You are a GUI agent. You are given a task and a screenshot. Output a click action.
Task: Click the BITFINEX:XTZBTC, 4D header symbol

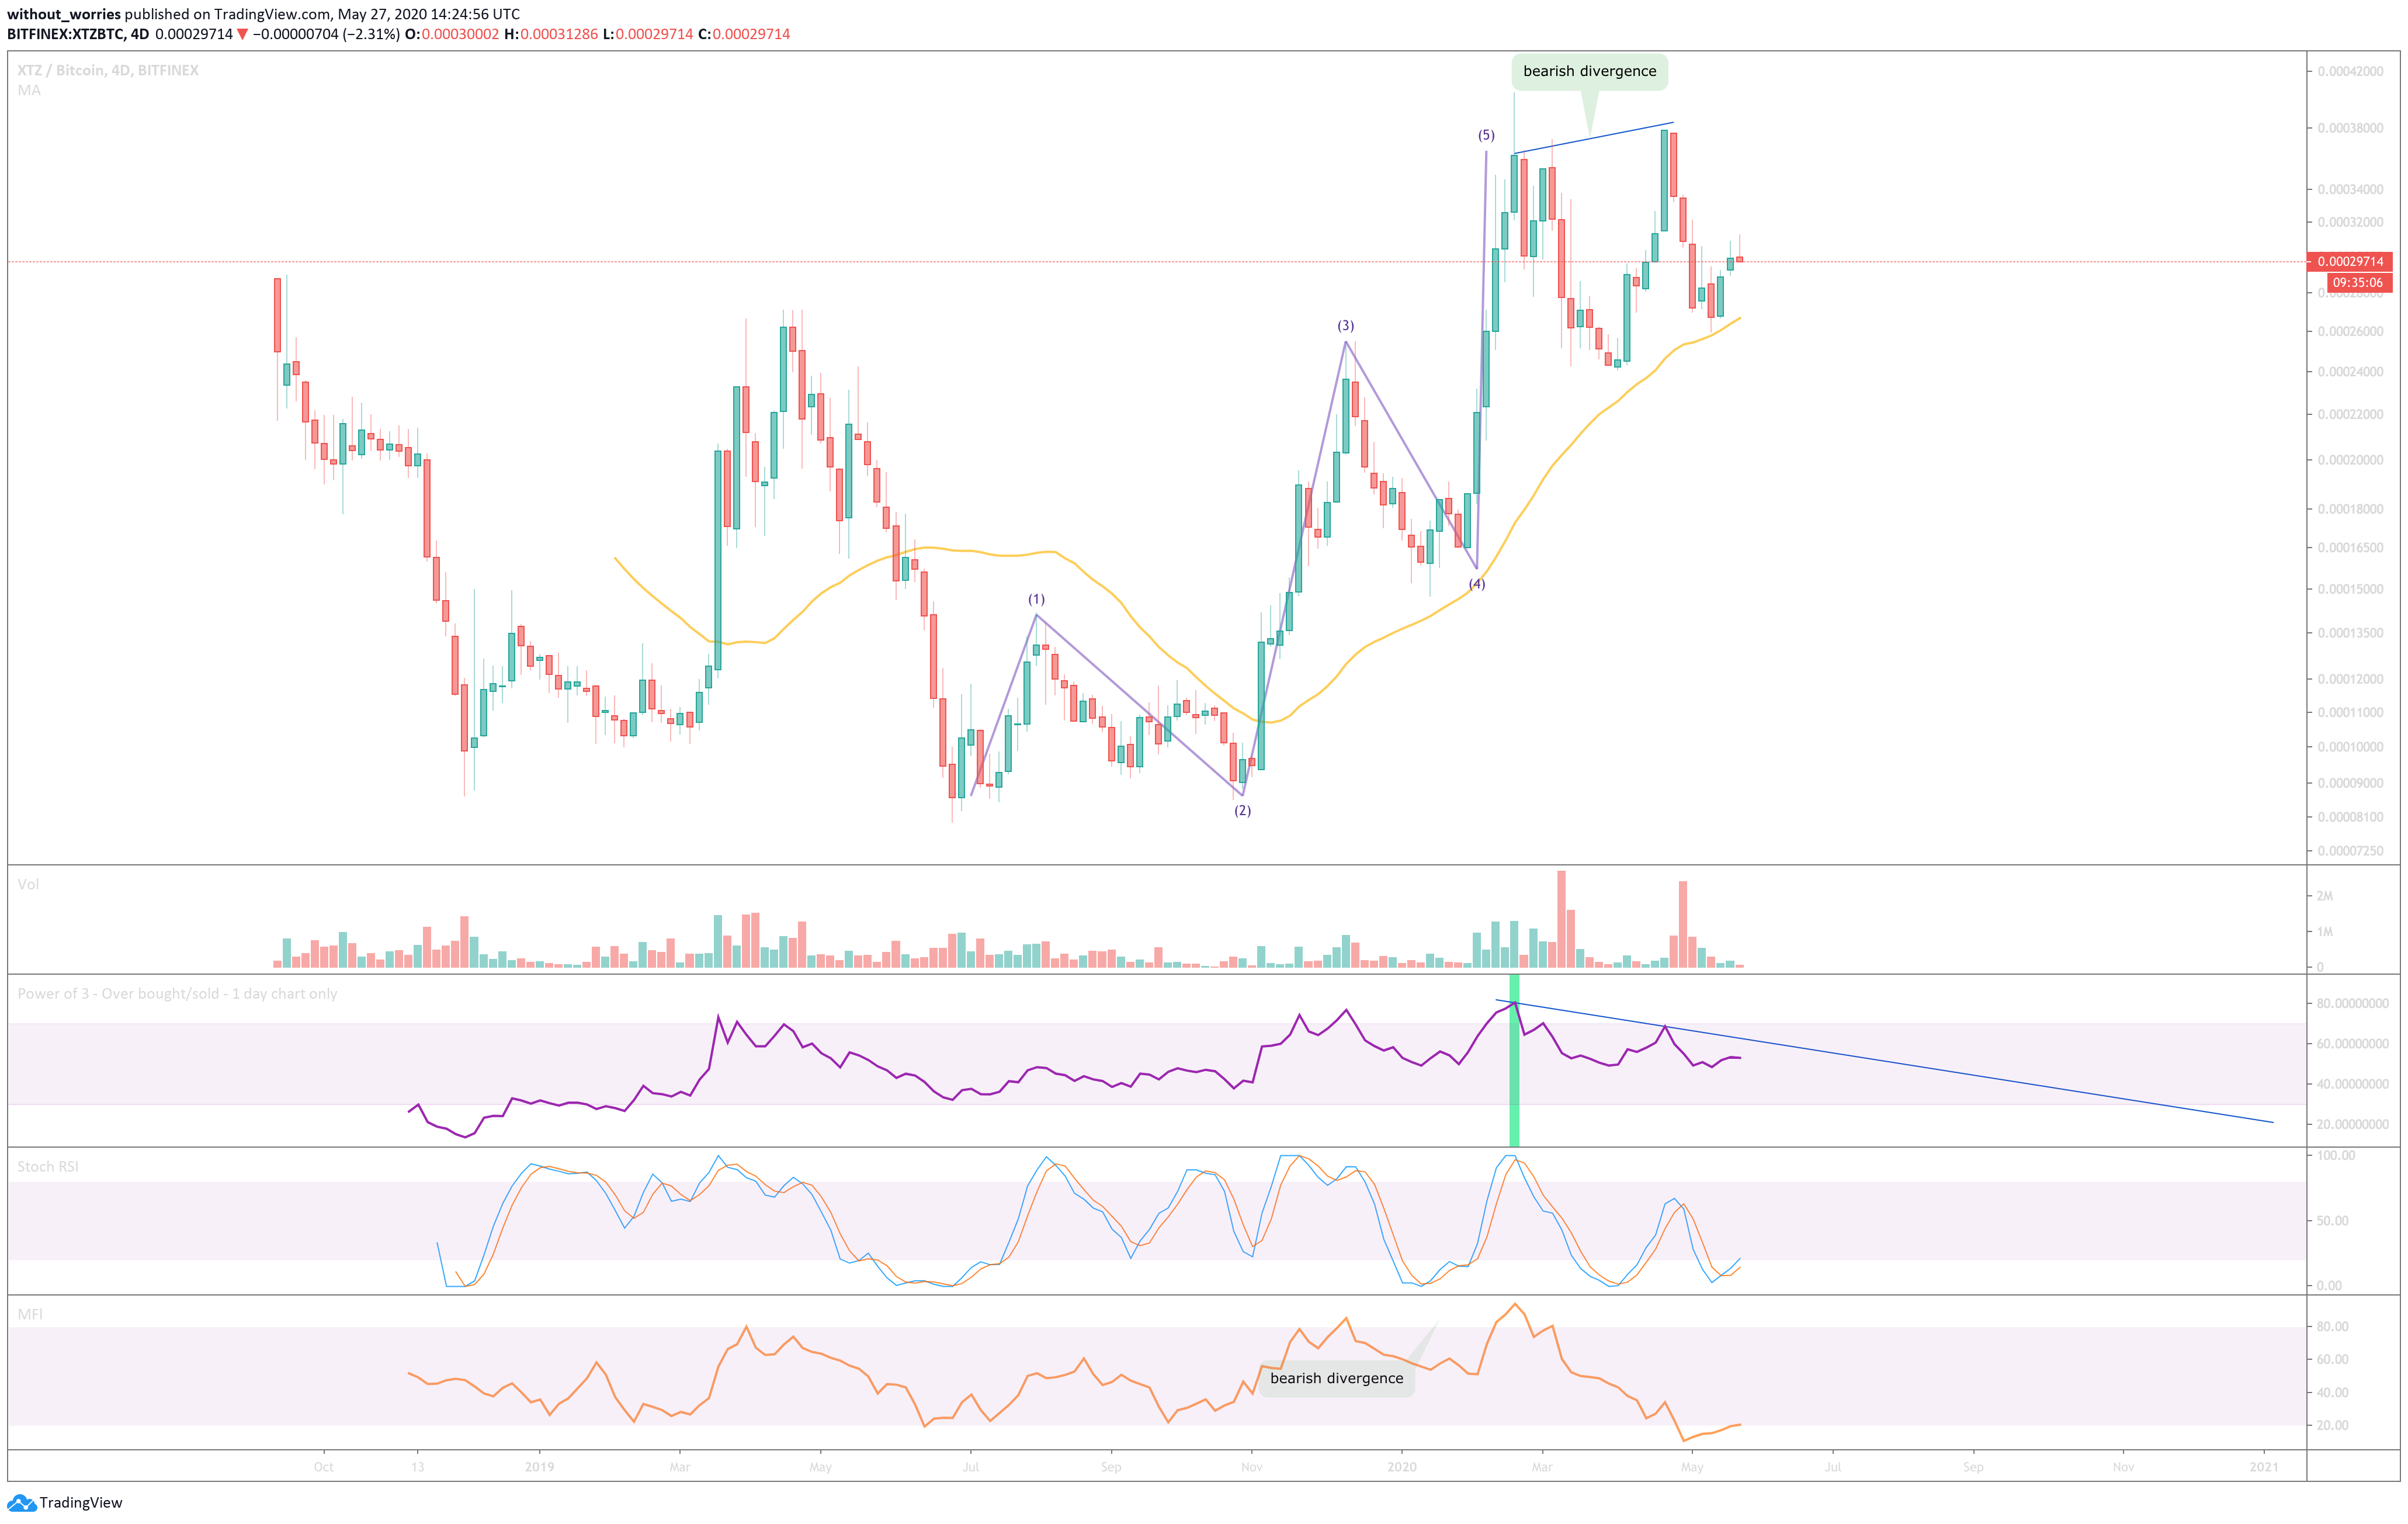tap(78, 34)
